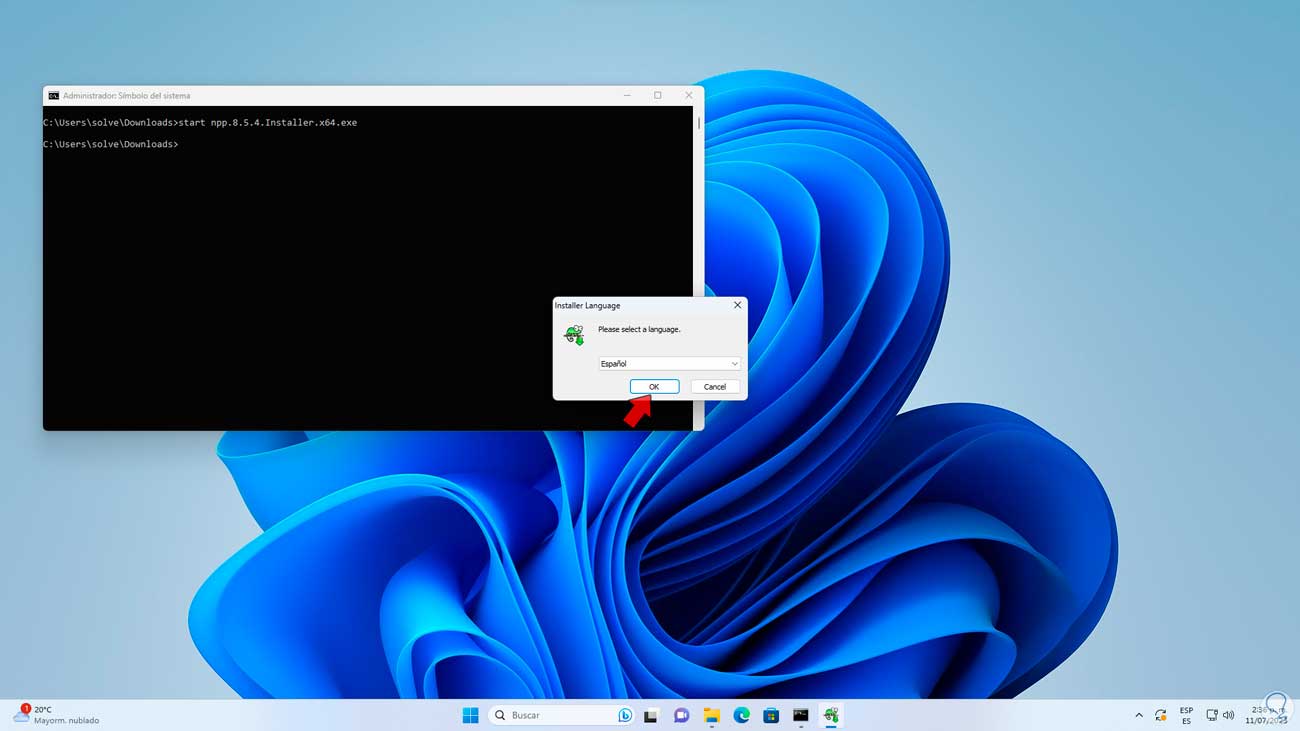Click the "Please select a language." text
The image size is (1300, 731).
[639, 329]
